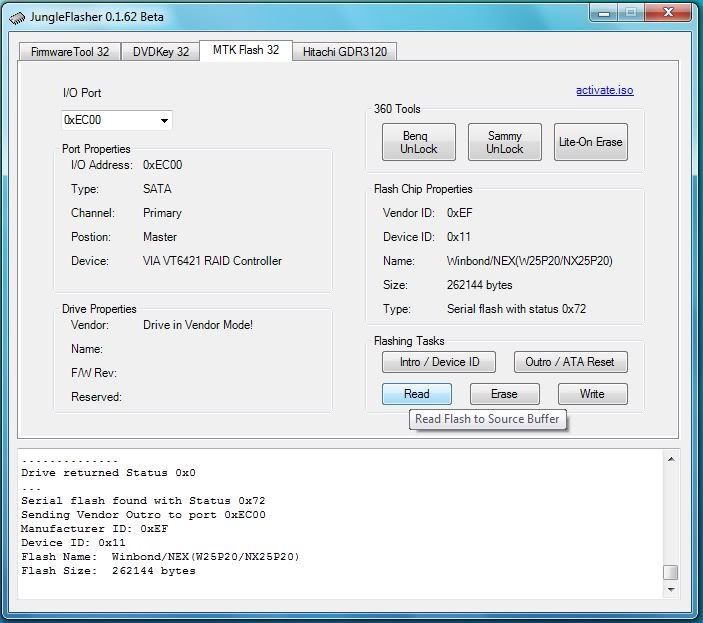Click log line 'Flash Size: 262144 bytes'
Viewport: 703px width, 623px height.
click(108, 571)
